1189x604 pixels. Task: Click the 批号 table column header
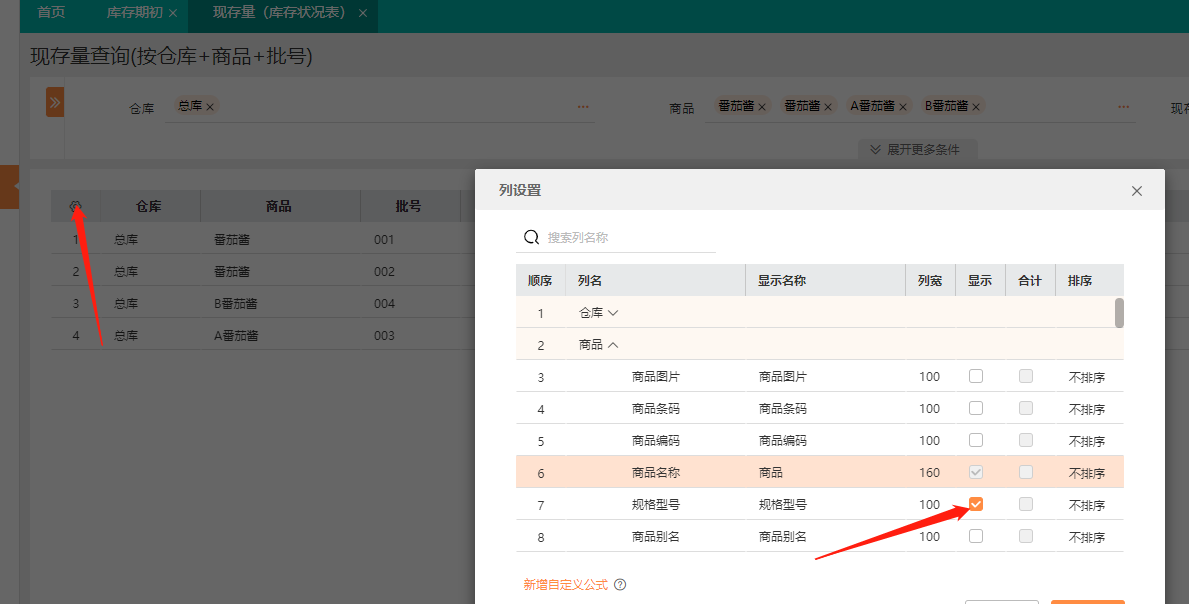pyautogui.click(x=409, y=206)
